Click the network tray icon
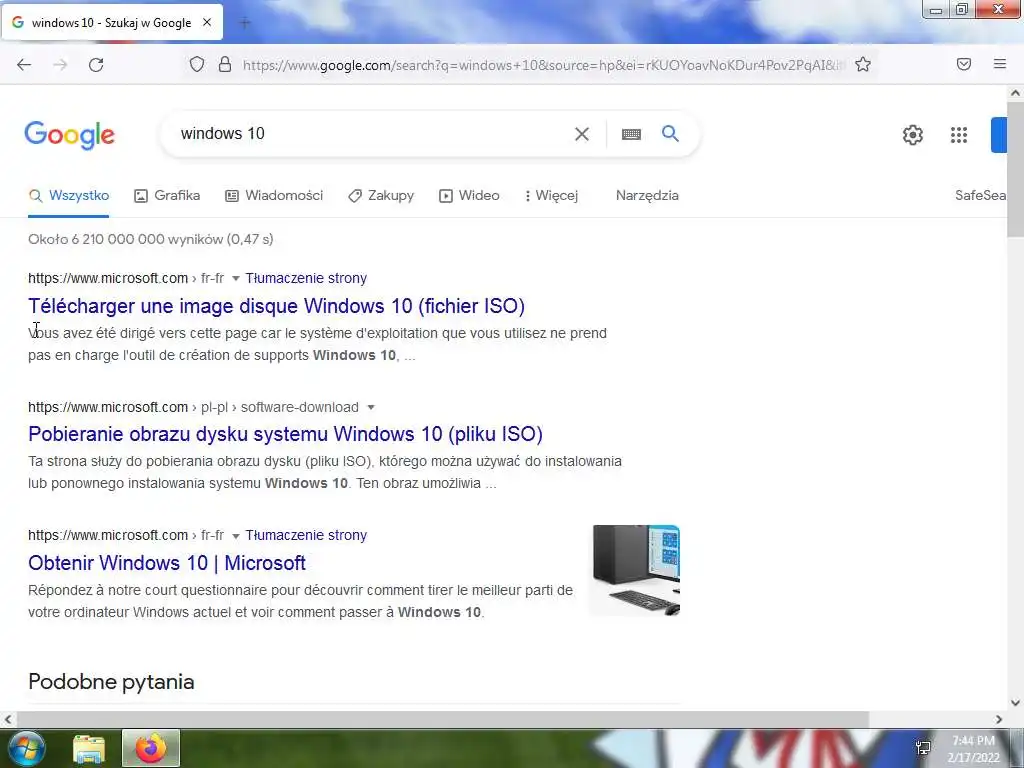Viewport: 1024px width, 768px height. [x=923, y=748]
